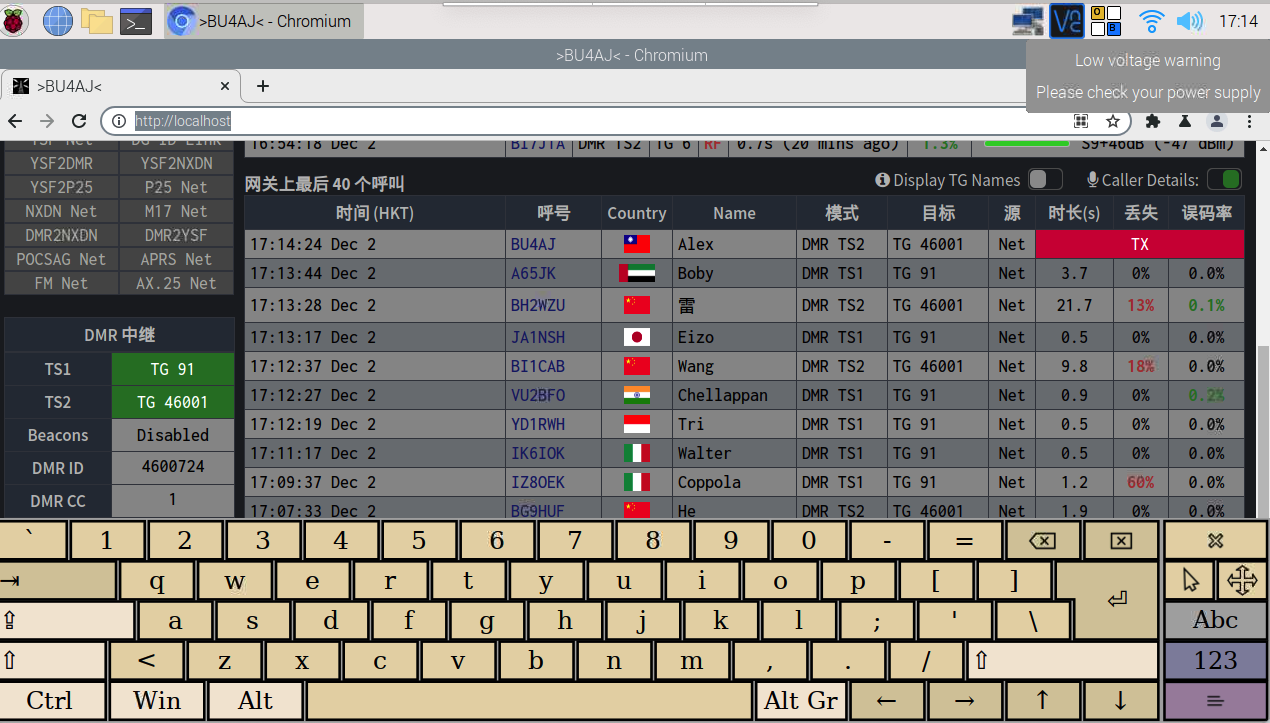This screenshot has height=723, width=1270.
Task: Open the Raspberry Pi main menu
Action: [x=15, y=20]
